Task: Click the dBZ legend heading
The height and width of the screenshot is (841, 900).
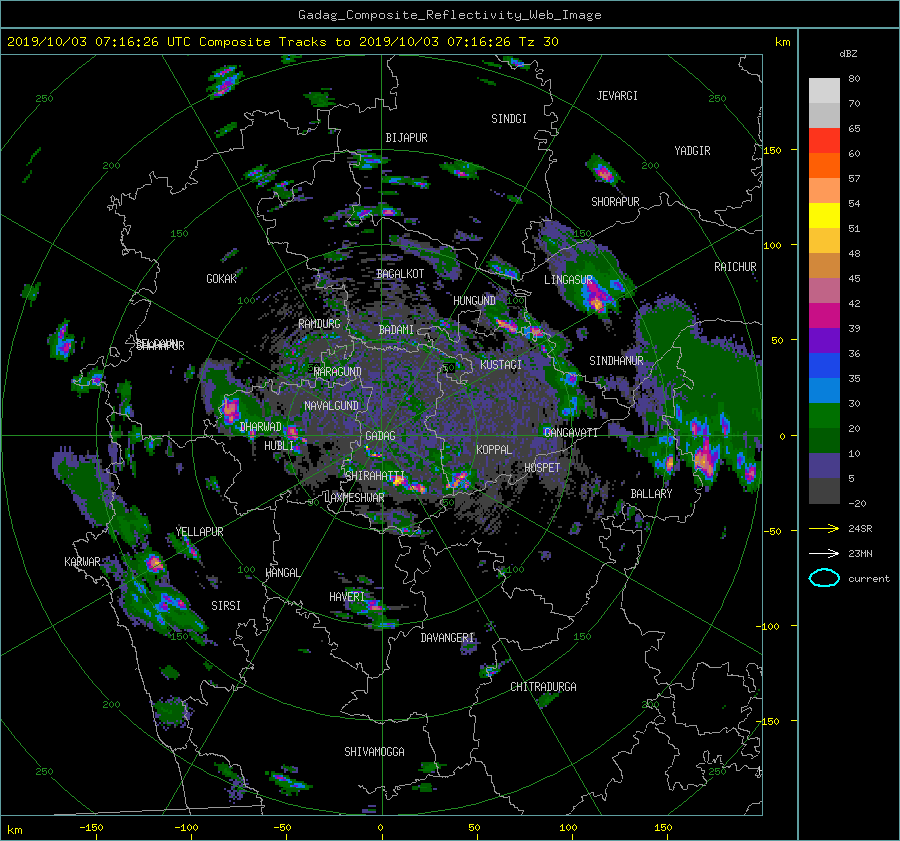Action: pos(848,54)
